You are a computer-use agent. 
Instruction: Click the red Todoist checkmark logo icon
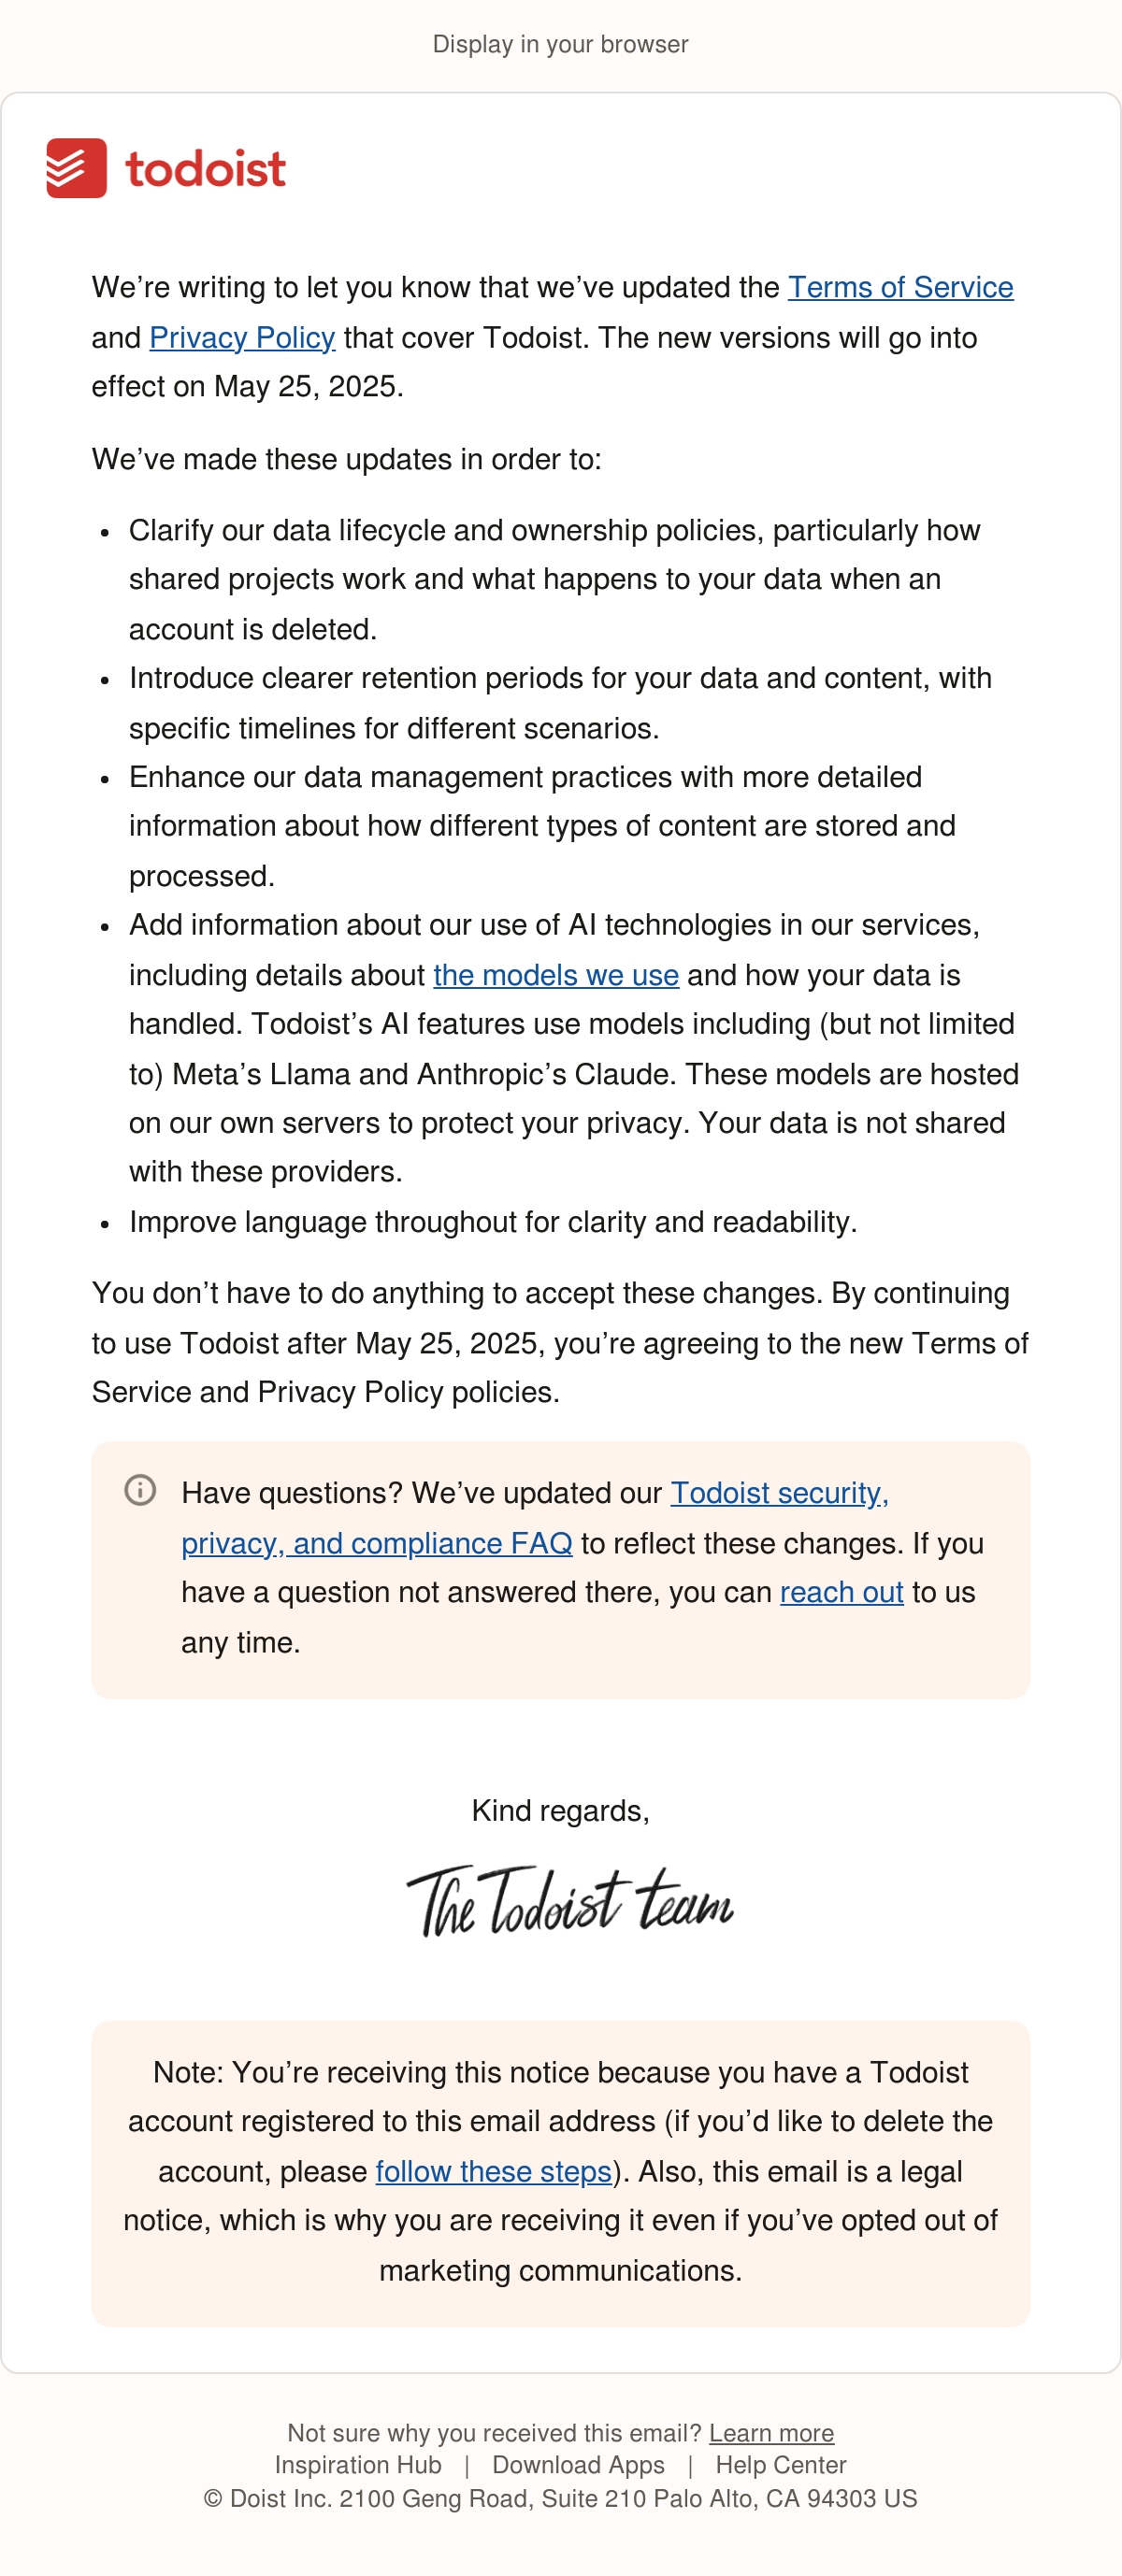click(x=76, y=168)
